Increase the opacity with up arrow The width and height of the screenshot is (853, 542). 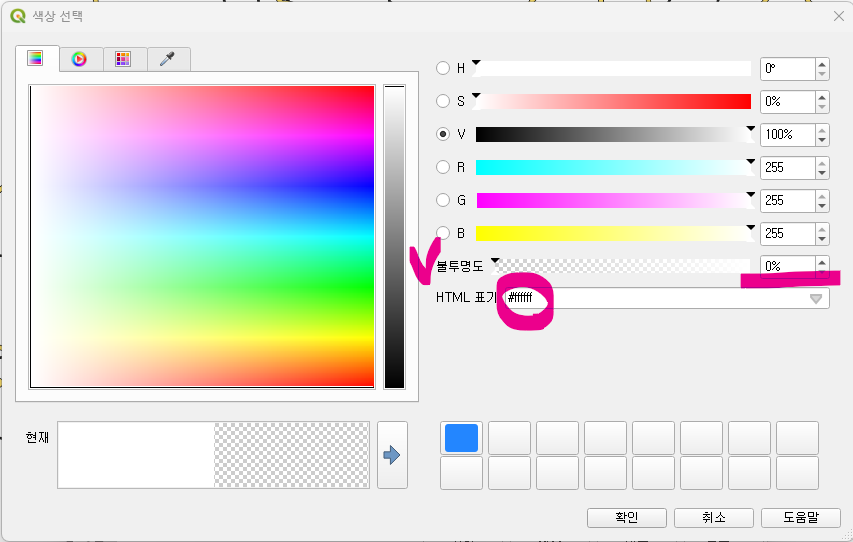click(822, 261)
